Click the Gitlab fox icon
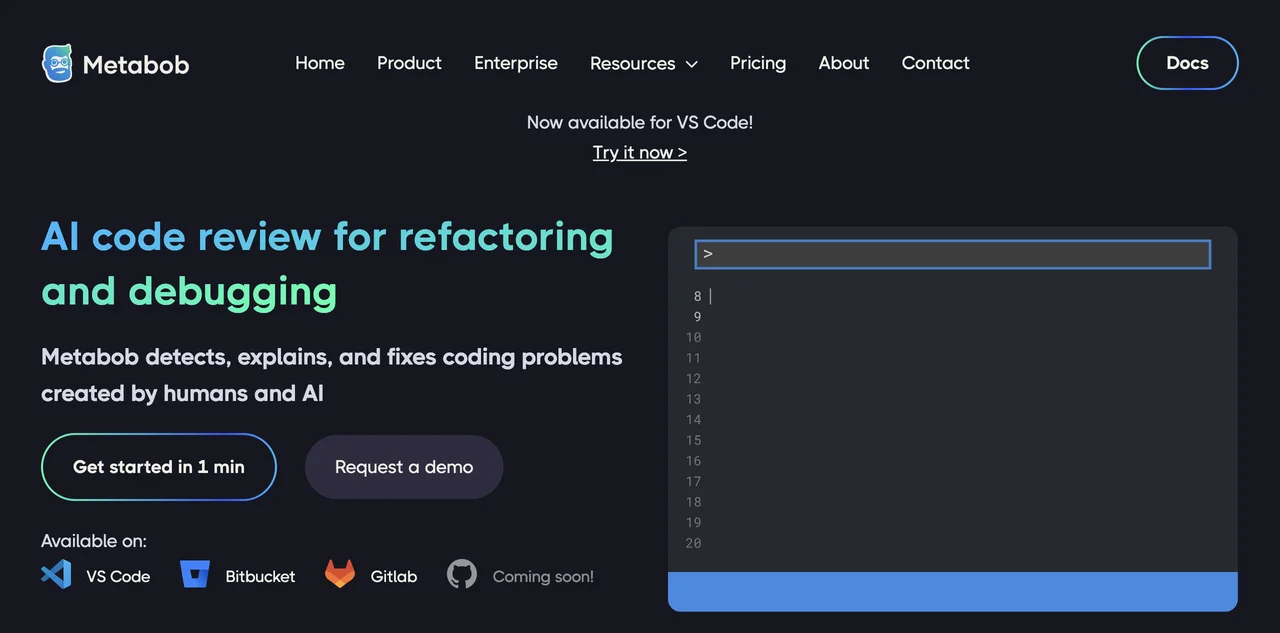The height and width of the screenshot is (633, 1280). point(340,575)
